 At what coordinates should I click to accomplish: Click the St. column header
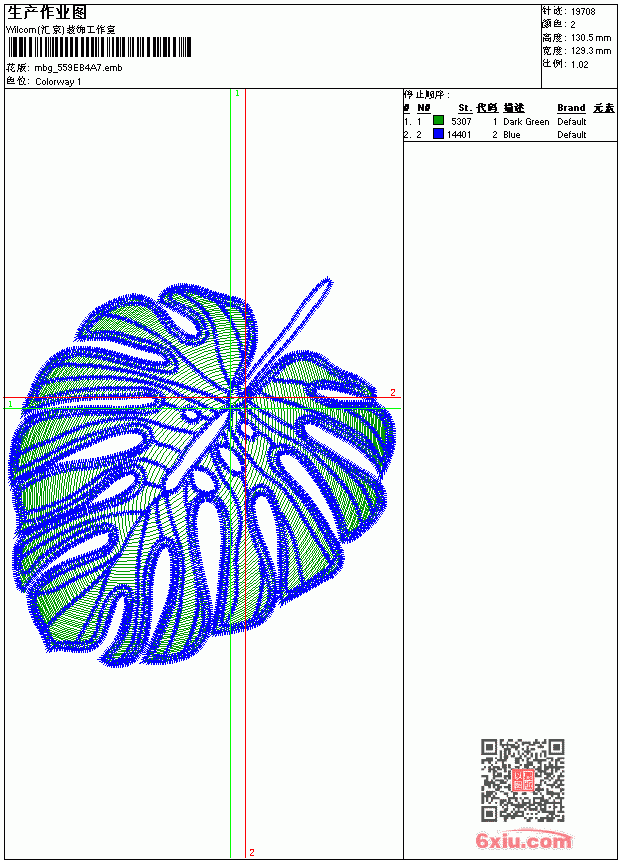pyautogui.click(x=465, y=108)
